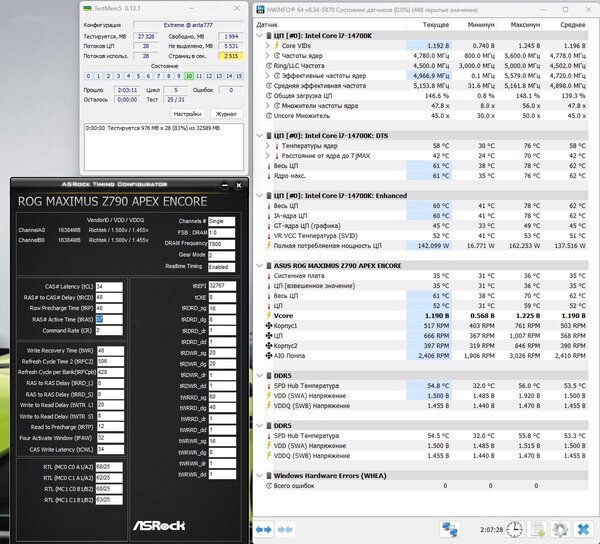Click the grey collapse arrows in HWiNFO toolbar
Screen dimensions: 600x544
click(285, 530)
